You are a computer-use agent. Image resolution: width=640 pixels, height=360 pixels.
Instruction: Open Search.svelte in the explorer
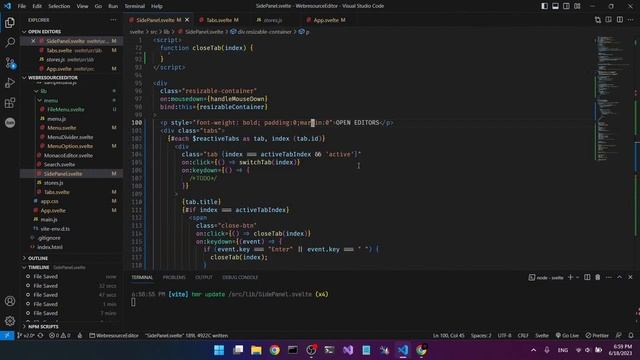pos(59,164)
